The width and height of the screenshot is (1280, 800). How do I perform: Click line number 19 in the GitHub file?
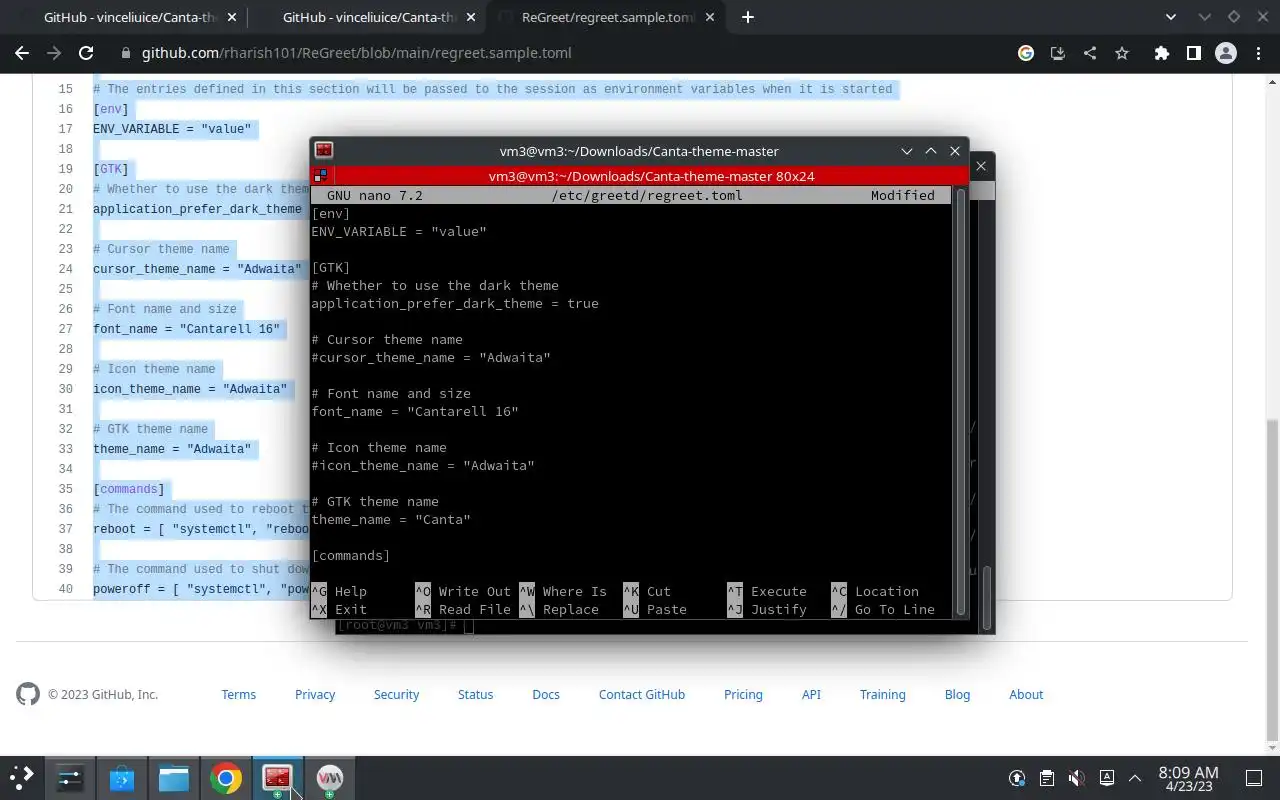(x=65, y=169)
